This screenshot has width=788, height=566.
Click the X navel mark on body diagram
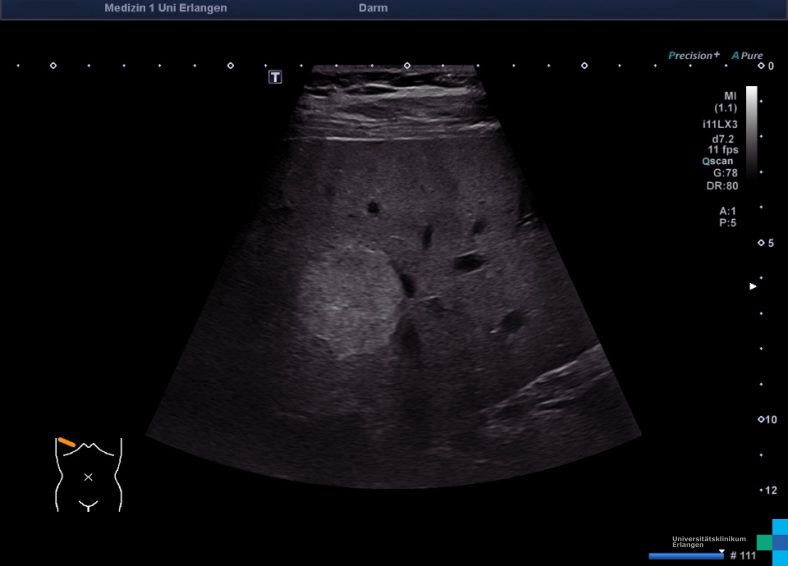click(88, 477)
